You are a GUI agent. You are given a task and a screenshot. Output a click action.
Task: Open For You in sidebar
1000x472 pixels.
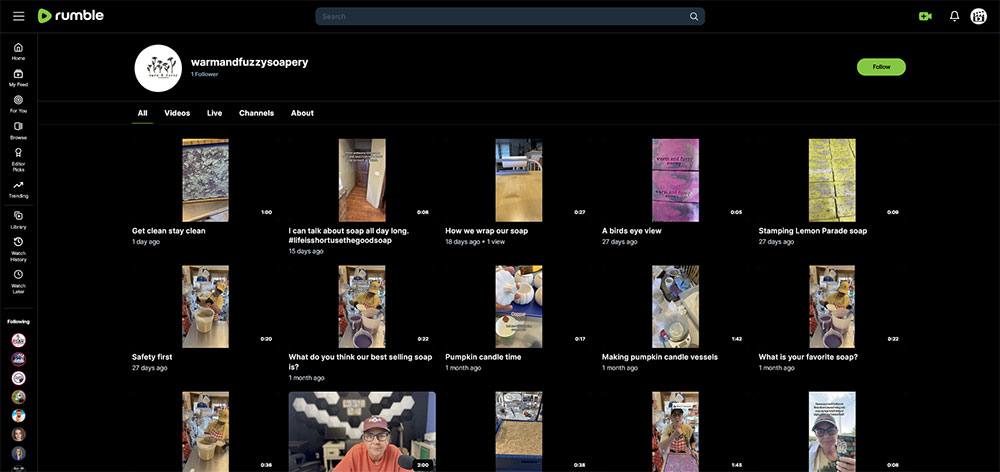[x=18, y=105]
